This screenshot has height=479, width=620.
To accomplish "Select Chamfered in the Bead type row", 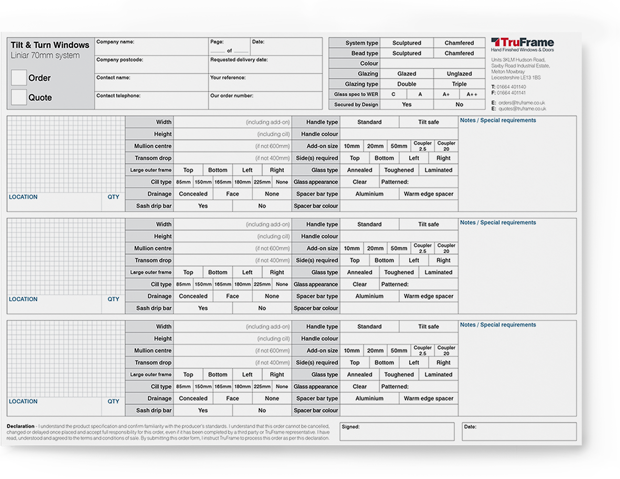I will [459, 53].
